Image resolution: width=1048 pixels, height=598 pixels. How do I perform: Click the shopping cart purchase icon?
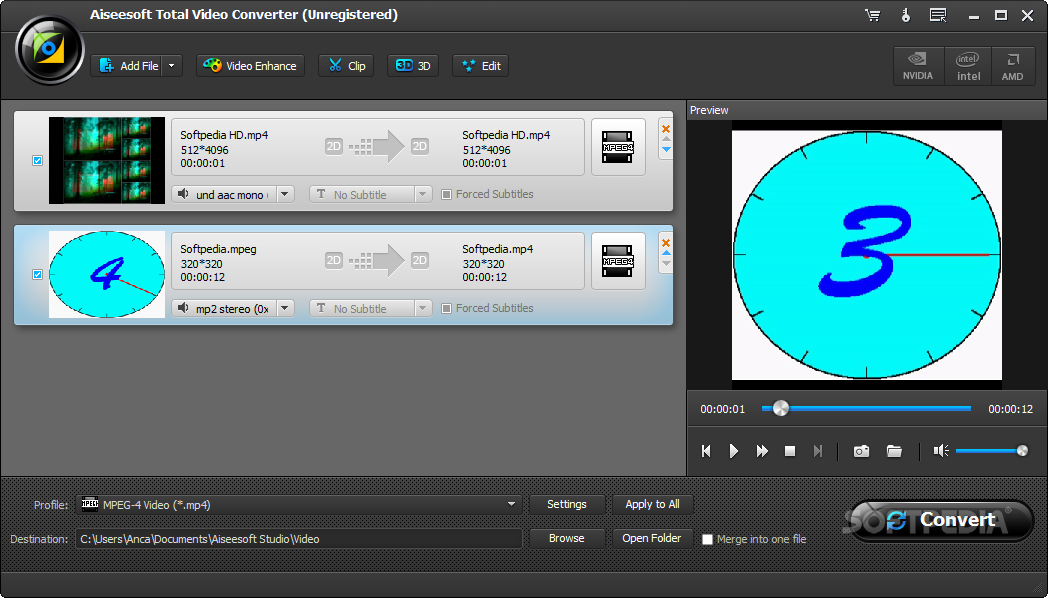tap(872, 15)
